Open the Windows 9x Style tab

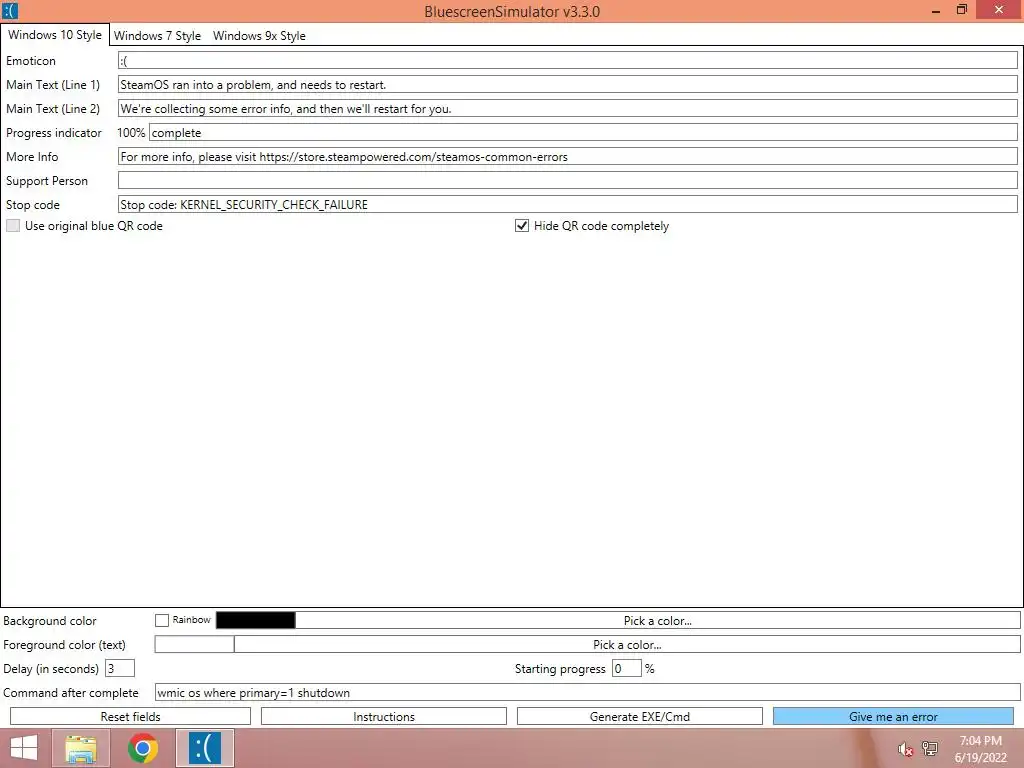coord(259,36)
